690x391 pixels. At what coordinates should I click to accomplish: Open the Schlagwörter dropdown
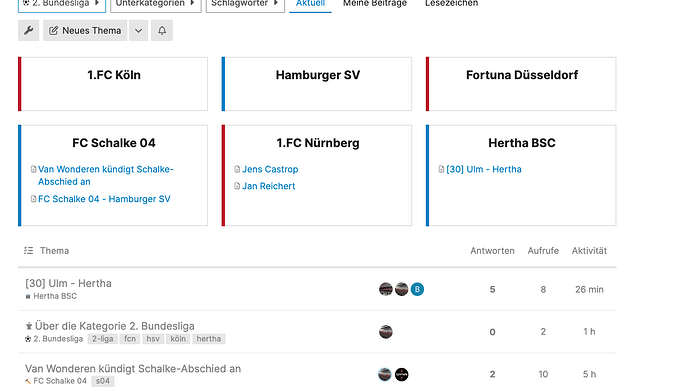point(245,4)
